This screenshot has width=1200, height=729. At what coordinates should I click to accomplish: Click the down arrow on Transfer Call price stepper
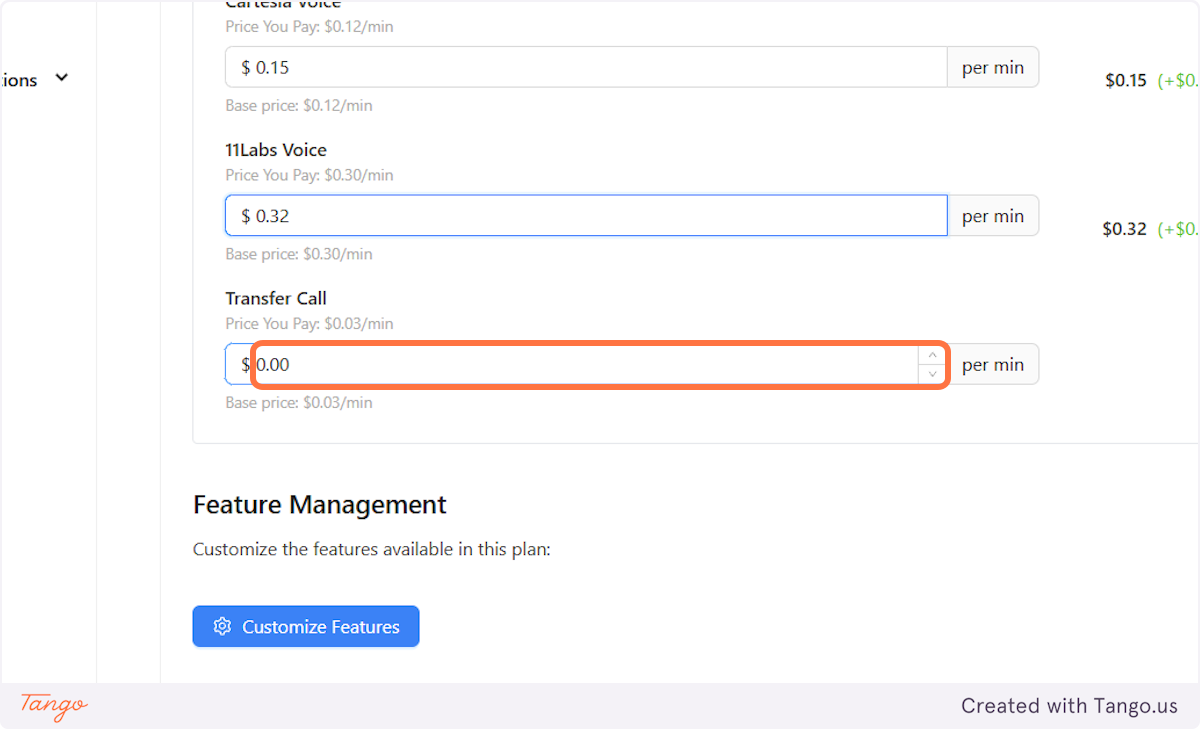931,373
